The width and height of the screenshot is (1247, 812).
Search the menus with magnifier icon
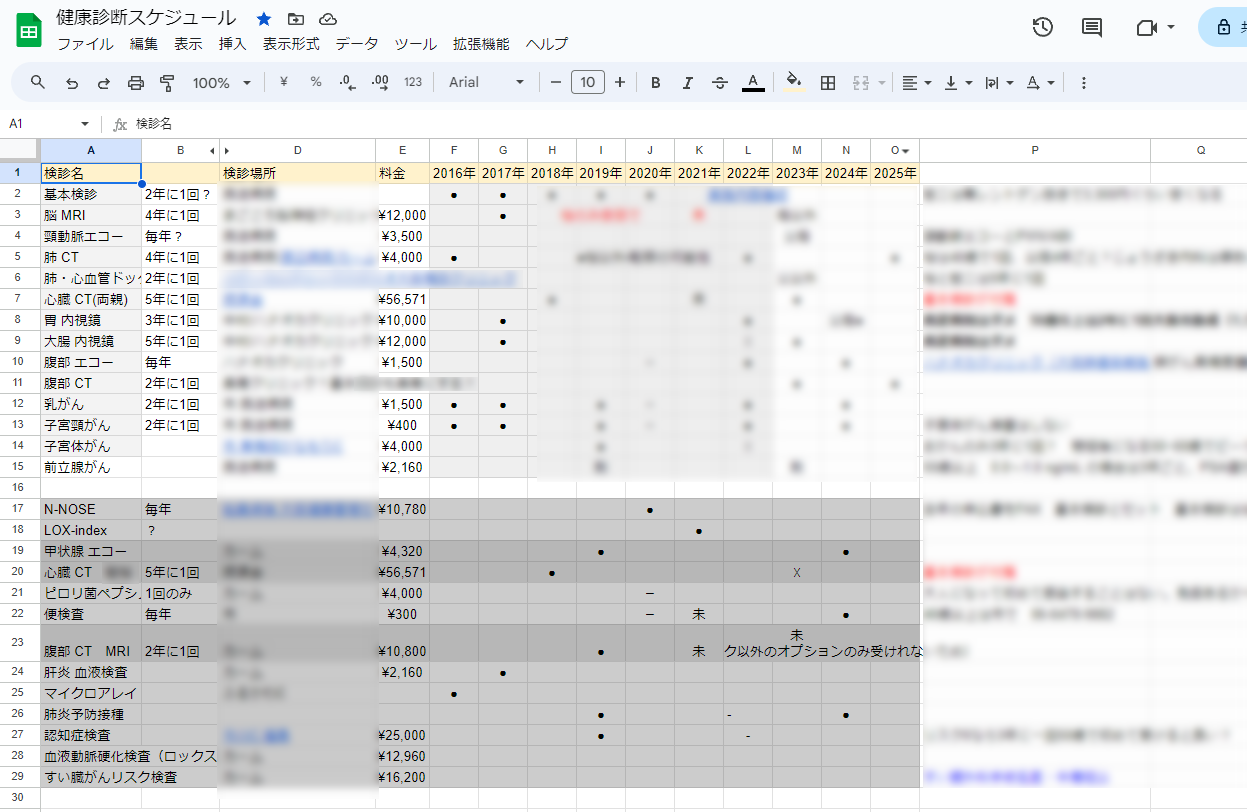coord(38,83)
